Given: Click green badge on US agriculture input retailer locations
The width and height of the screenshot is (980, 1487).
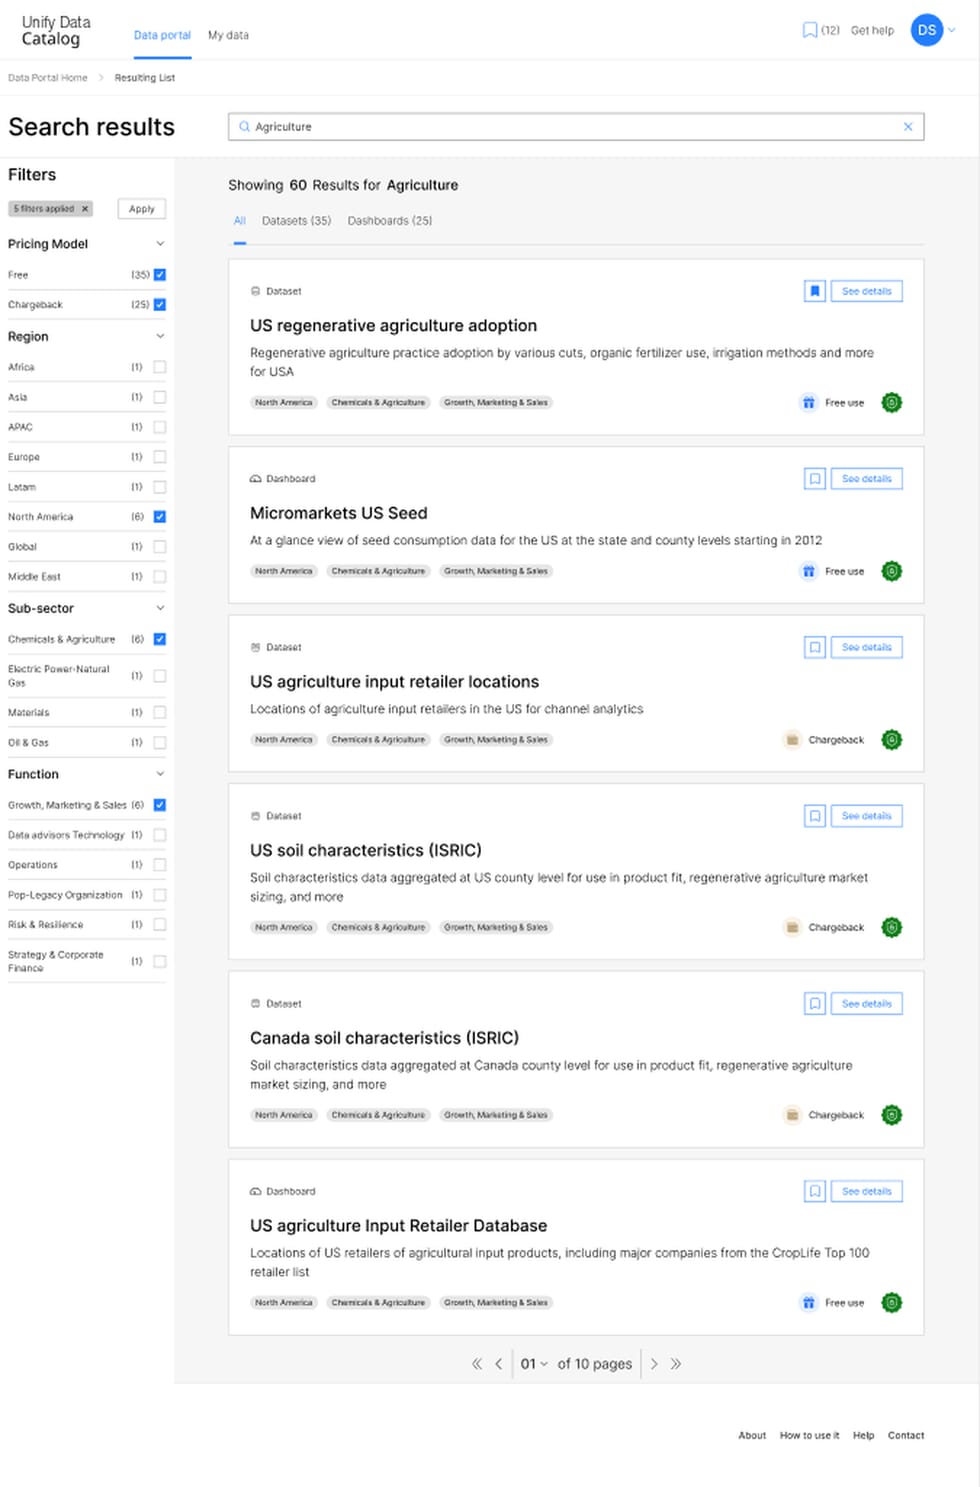Looking at the screenshot, I should pos(892,740).
